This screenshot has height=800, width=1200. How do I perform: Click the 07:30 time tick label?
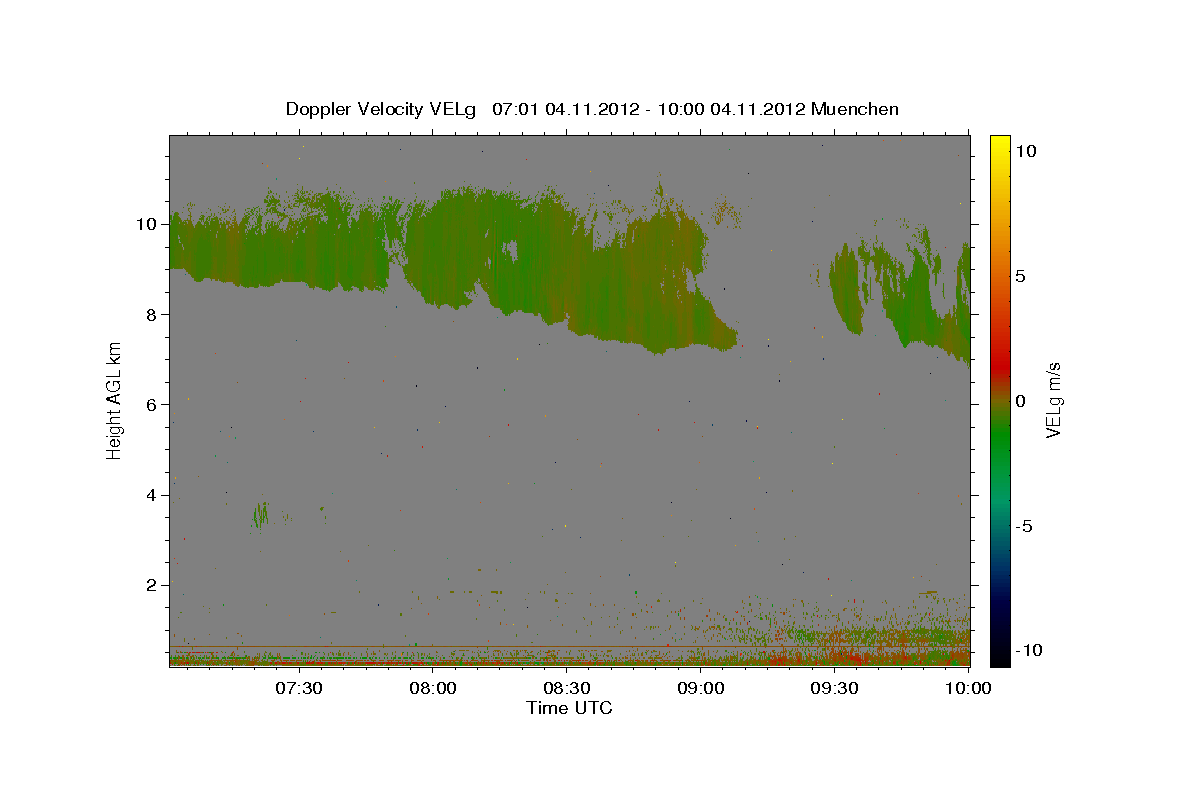[299, 689]
